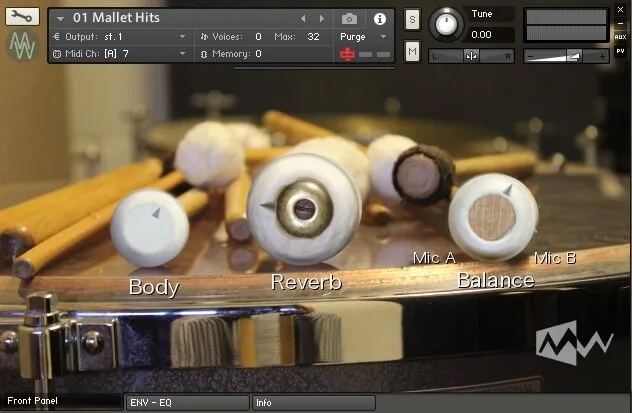Remove instrument using the X button
632x413 pixels.
coord(620,9)
